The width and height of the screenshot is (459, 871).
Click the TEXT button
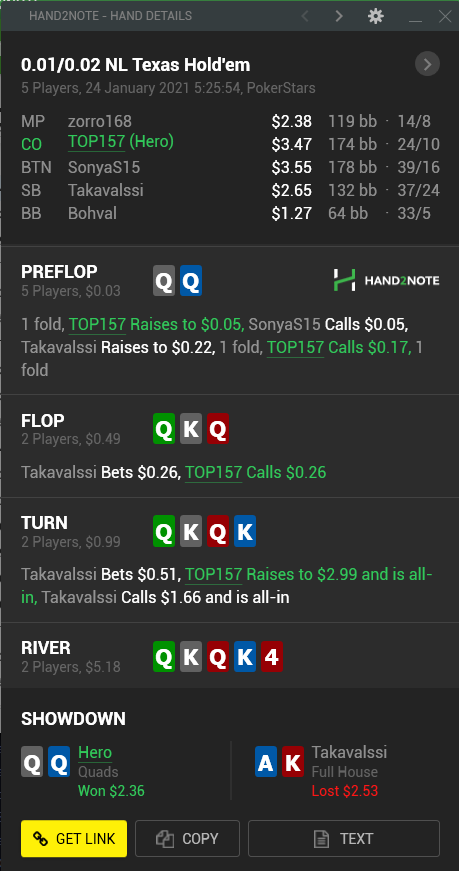[343, 838]
